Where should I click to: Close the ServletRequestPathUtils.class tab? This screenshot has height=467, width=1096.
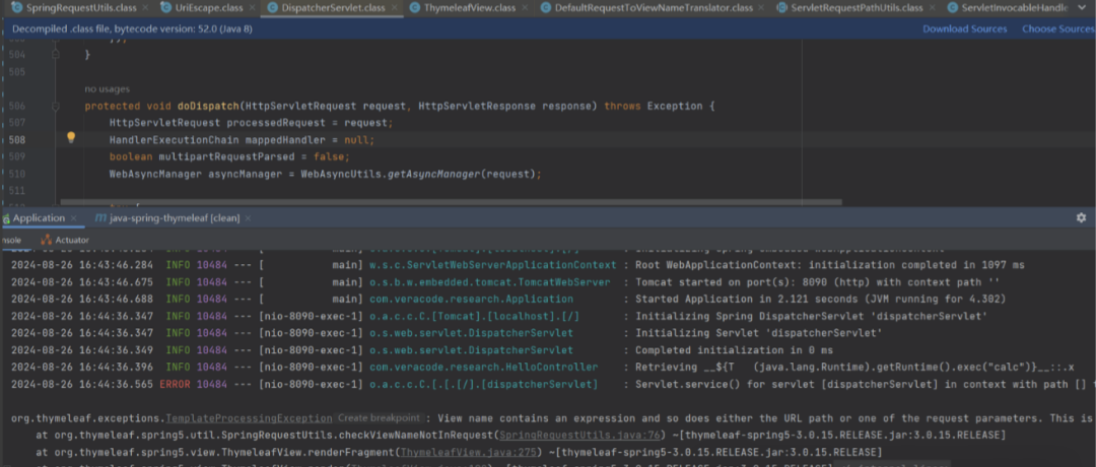pos(933,8)
